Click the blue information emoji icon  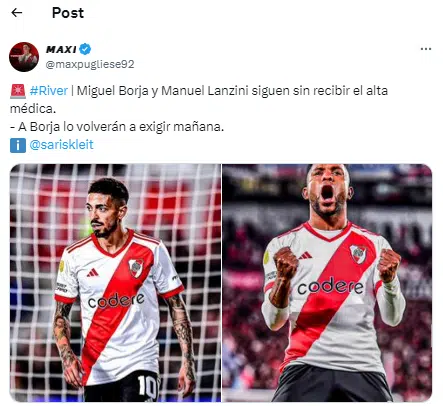pos(18,145)
